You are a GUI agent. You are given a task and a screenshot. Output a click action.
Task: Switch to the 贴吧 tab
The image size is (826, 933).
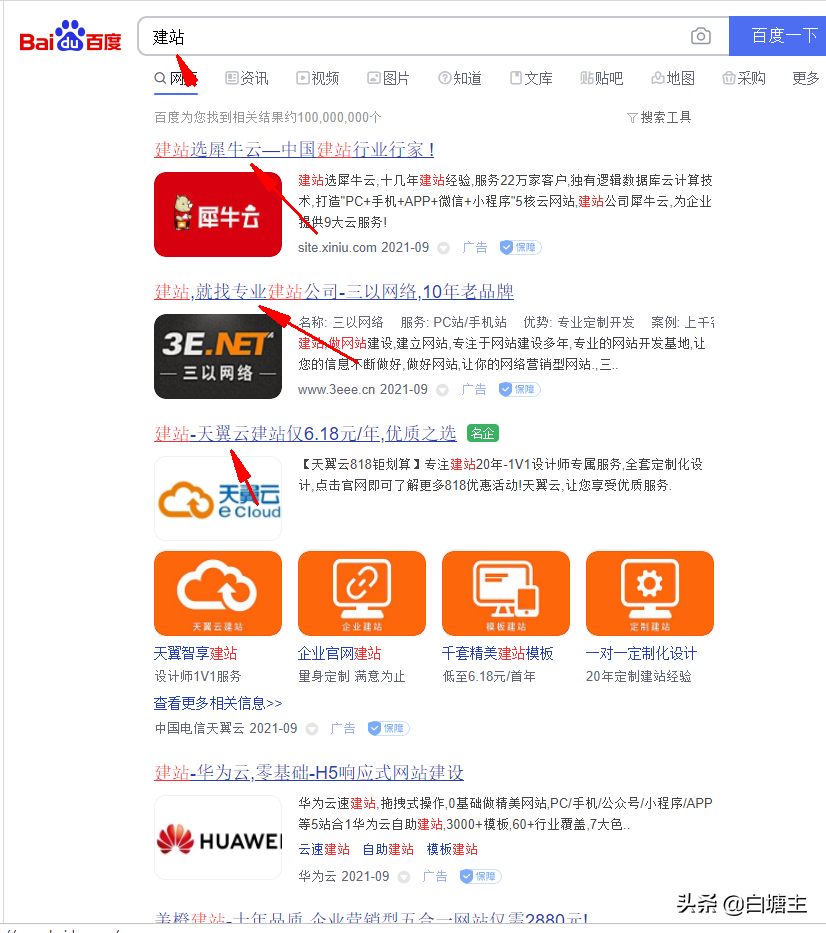(602, 78)
